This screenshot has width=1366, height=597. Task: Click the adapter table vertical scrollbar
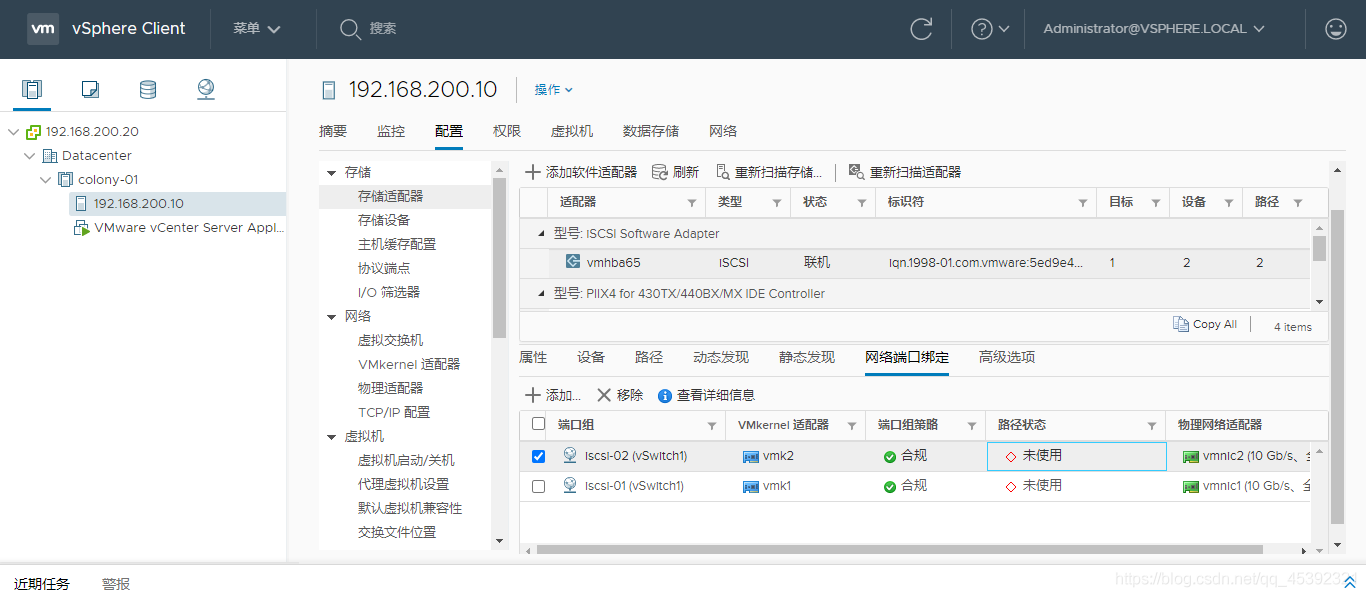pyautogui.click(x=1319, y=247)
